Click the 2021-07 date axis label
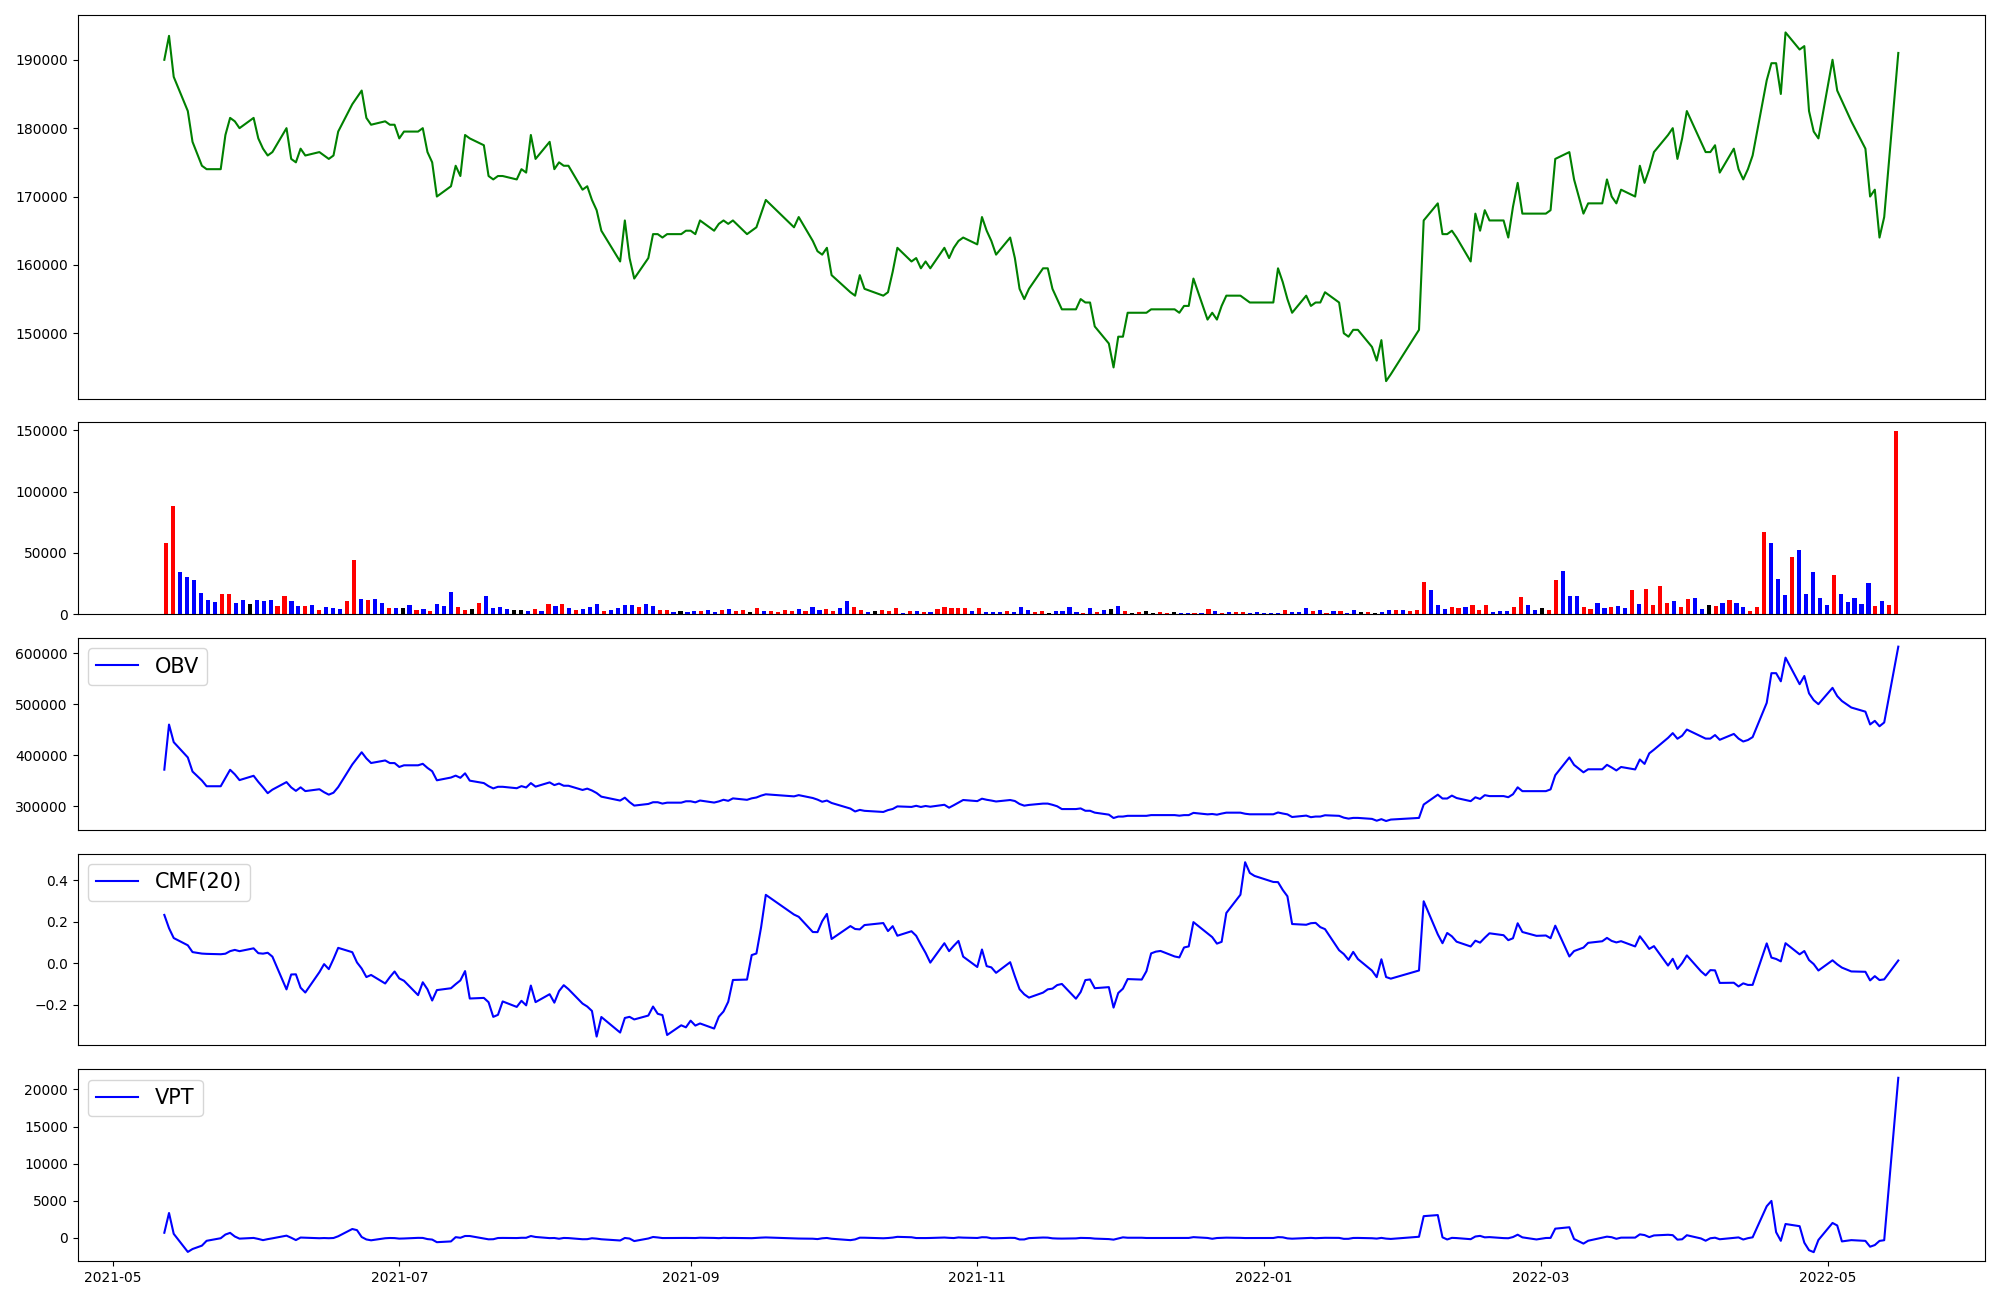2000x1300 pixels. (399, 1277)
